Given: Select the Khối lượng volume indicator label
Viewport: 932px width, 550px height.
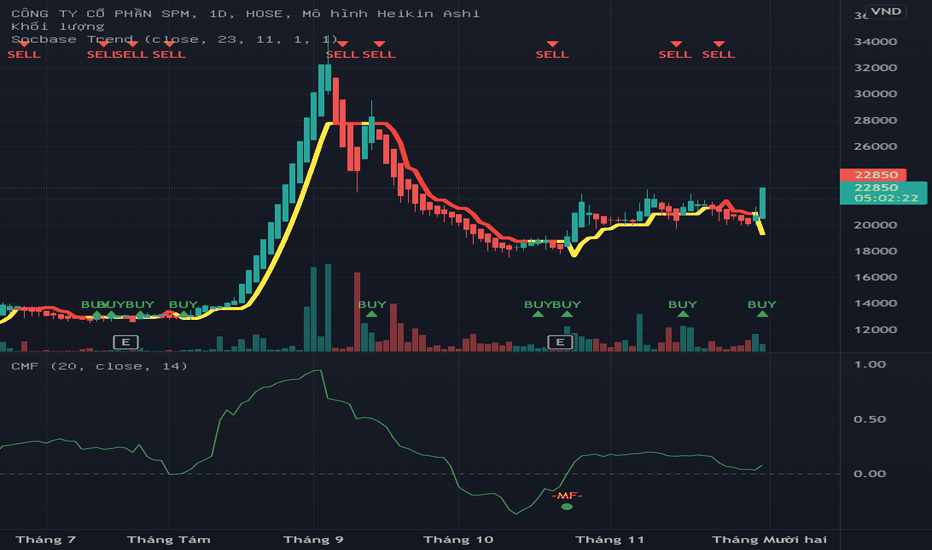Looking at the screenshot, I should [x=47, y=26].
